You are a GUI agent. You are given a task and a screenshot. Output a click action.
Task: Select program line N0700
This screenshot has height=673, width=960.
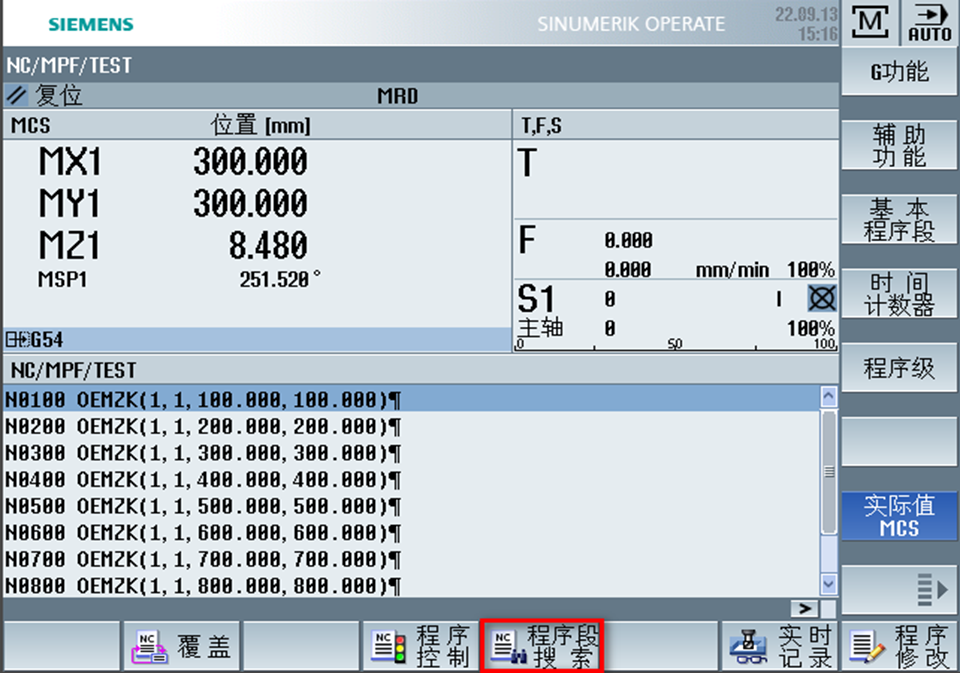[411, 559]
